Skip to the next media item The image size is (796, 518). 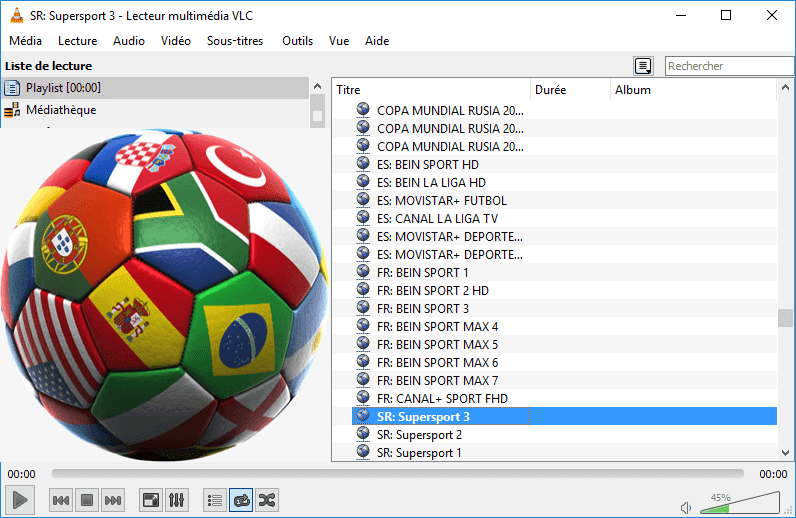coord(113,501)
